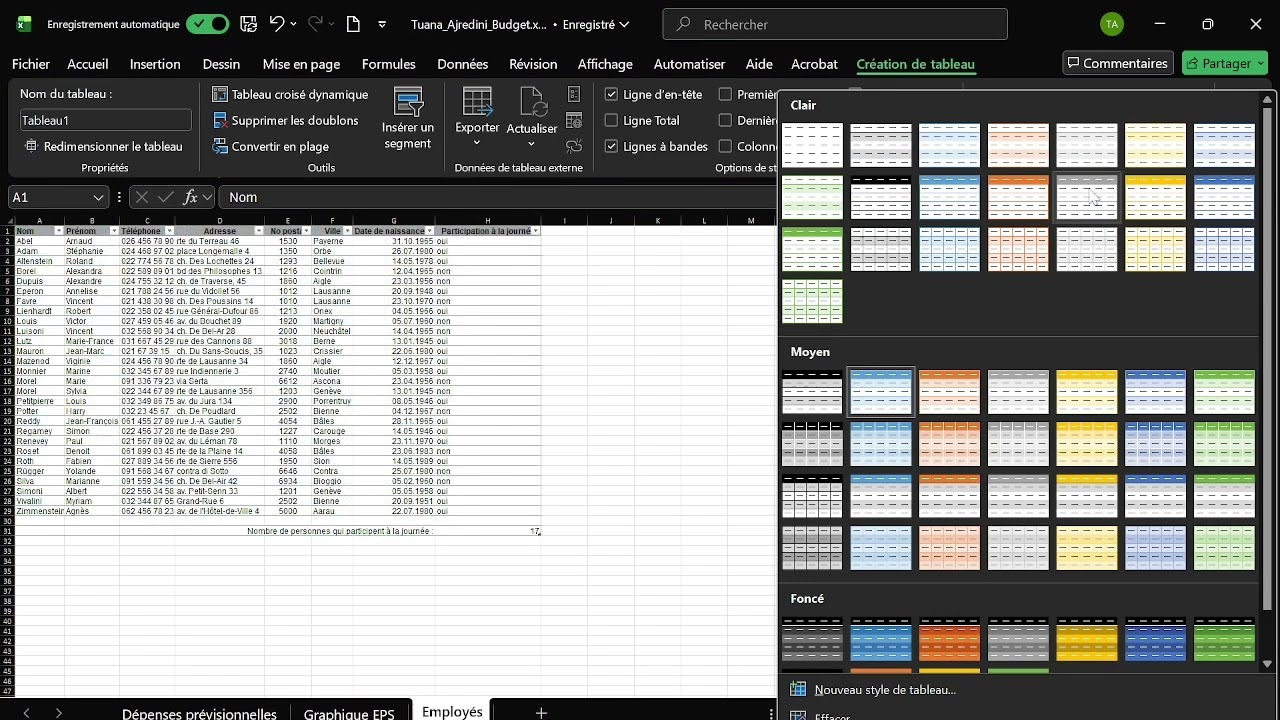
Task: Click the search magnifier in Rechercher box
Action: coord(683,24)
